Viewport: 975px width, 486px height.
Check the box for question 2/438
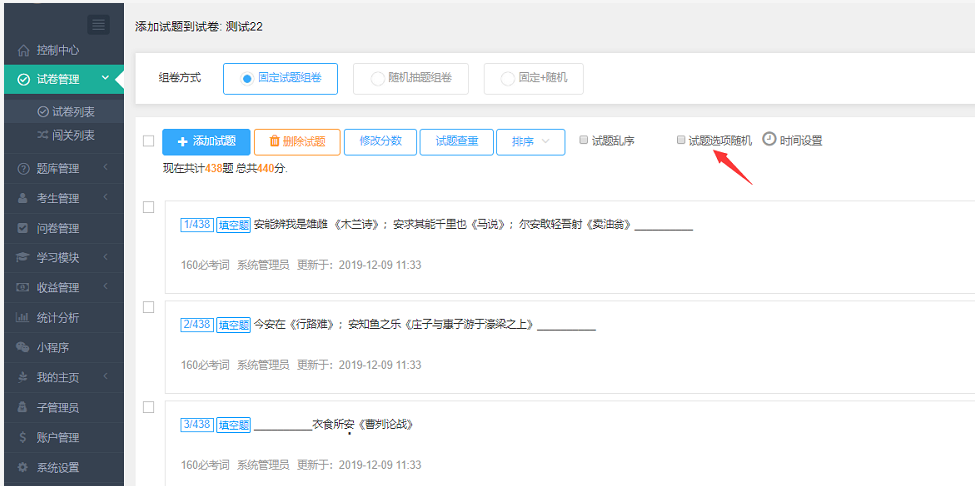click(149, 307)
